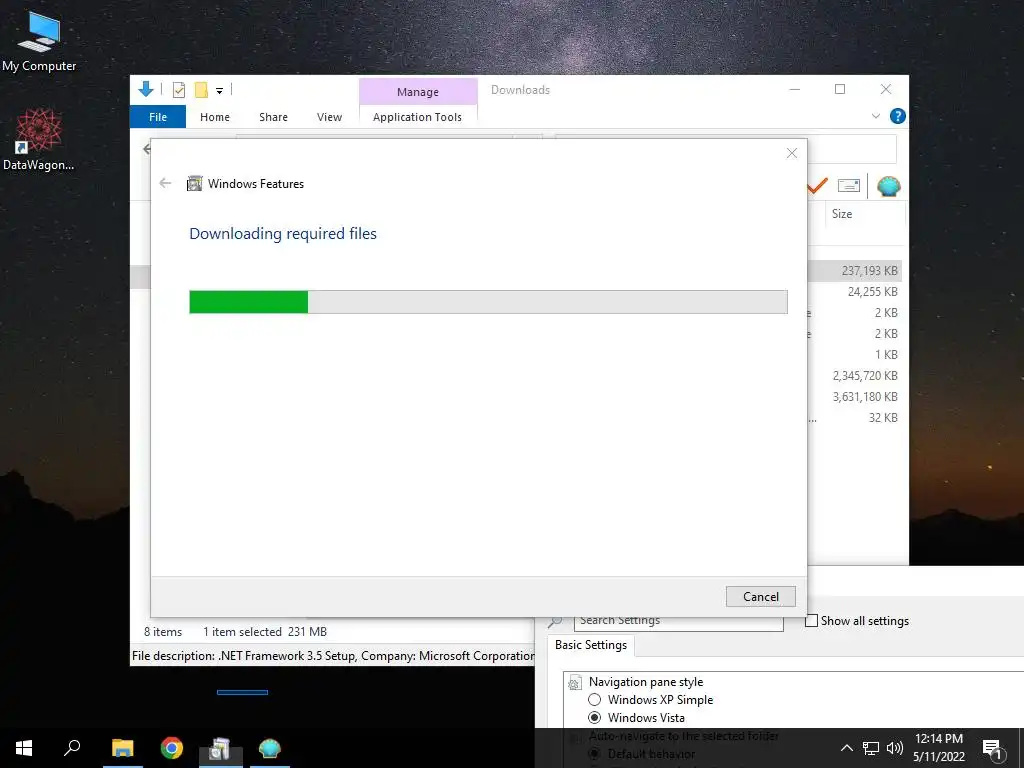
Task: Click the shell icon in Explorer toolbar
Action: (x=888, y=186)
